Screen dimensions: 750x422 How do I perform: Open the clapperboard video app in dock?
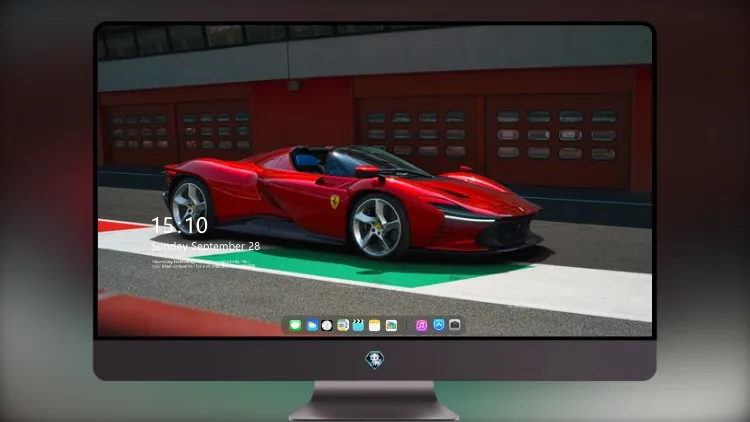click(x=358, y=325)
